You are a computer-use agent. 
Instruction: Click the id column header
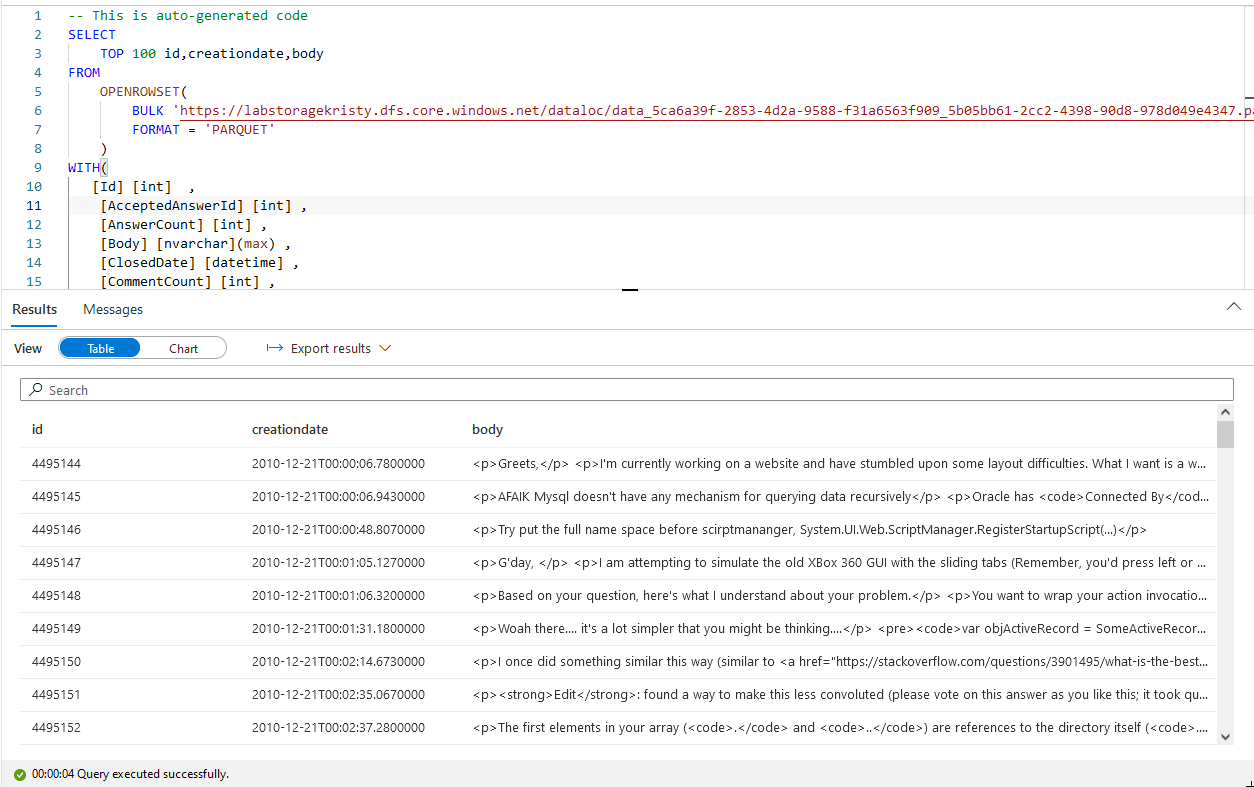(x=37, y=429)
